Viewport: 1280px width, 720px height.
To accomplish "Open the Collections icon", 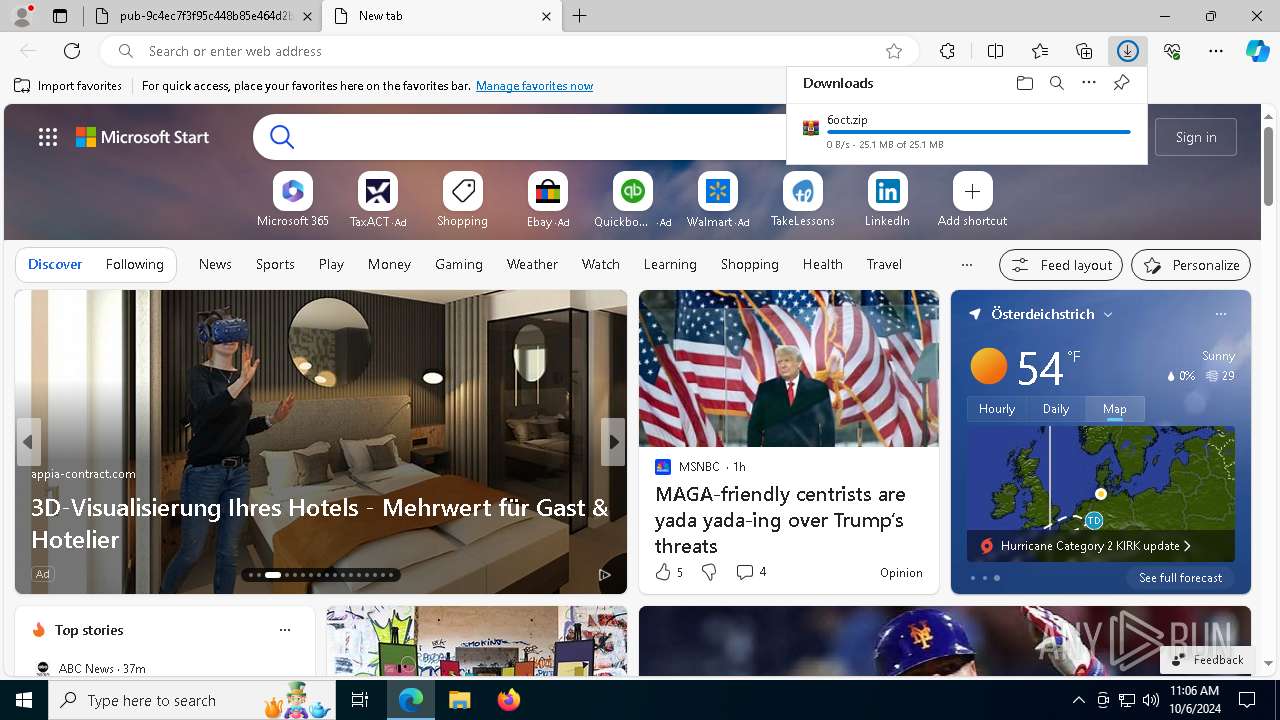I will pos(1084,51).
